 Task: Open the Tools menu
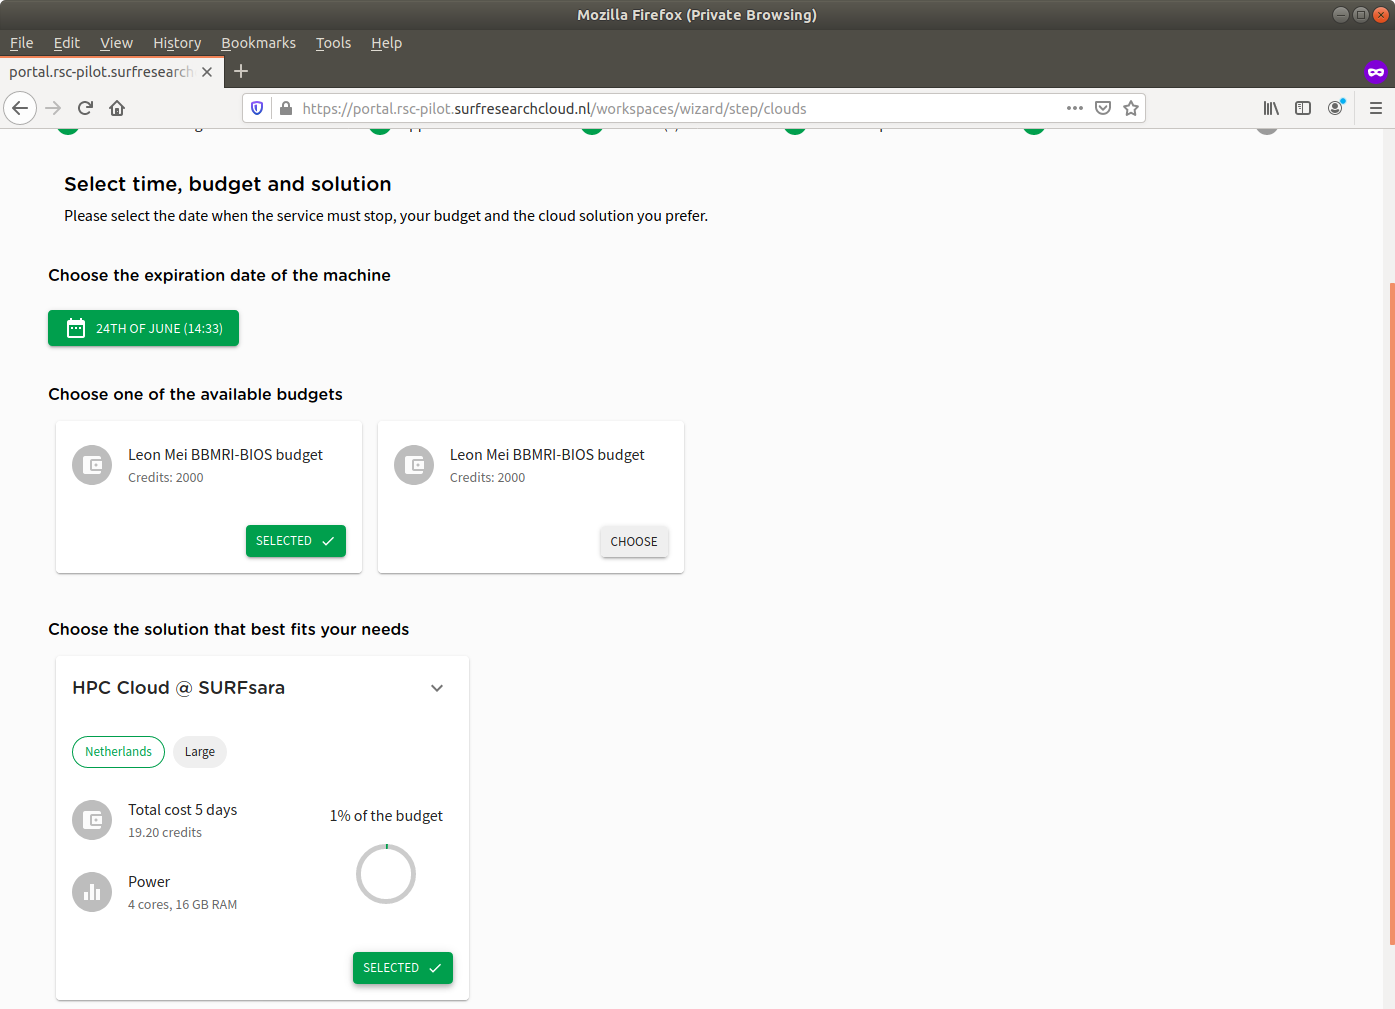pyautogui.click(x=333, y=43)
